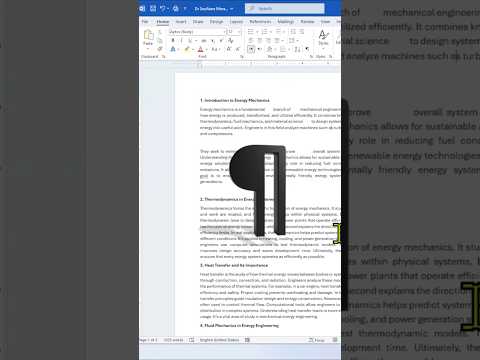Click the highlighted Borders button

[x=251, y=49]
